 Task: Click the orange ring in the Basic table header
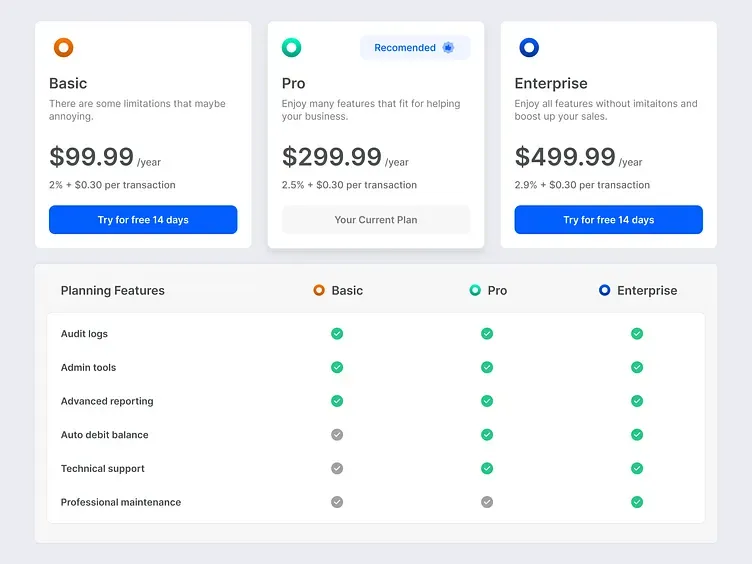[x=319, y=290]
